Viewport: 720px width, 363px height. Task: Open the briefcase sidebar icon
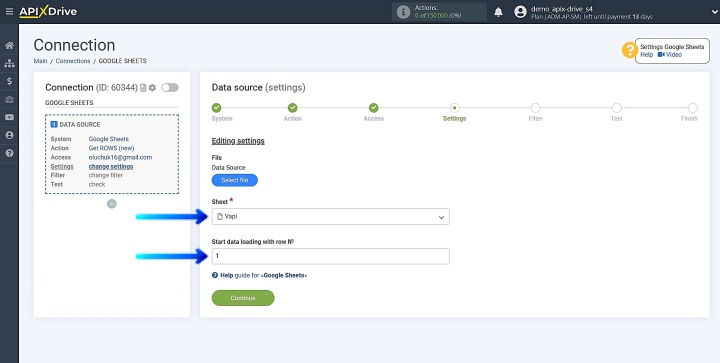point(9,100)
